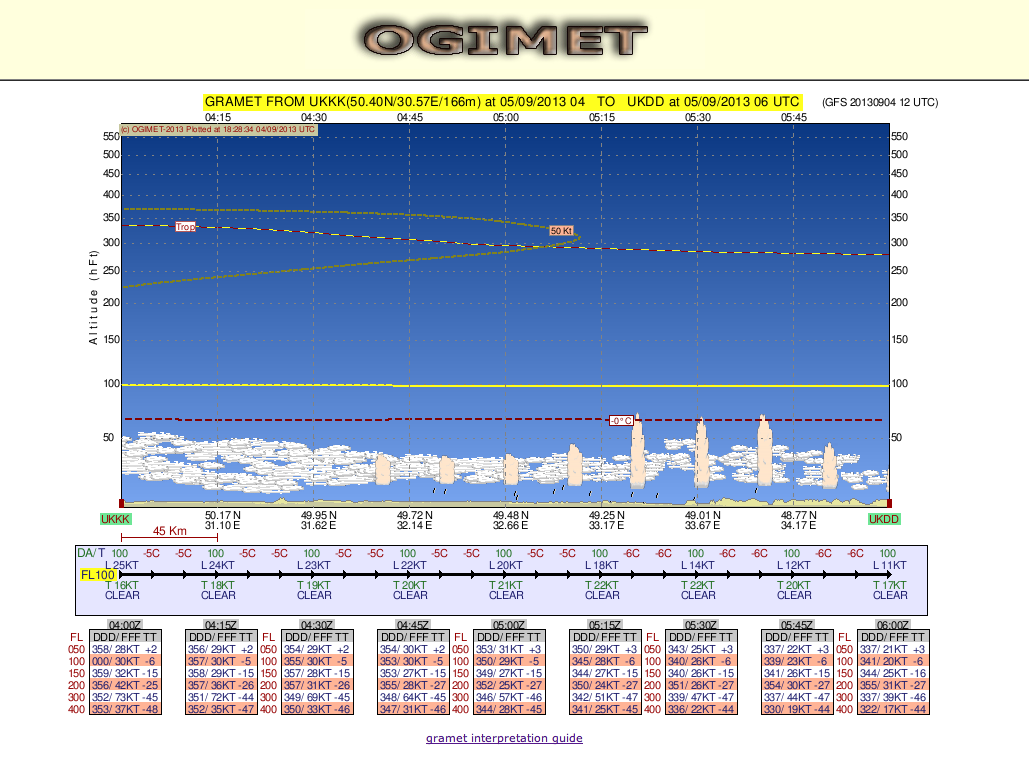The image size is (1029, 772).
Task: Click the red marker at the UKKK ground start
Action: pos(121,503)
